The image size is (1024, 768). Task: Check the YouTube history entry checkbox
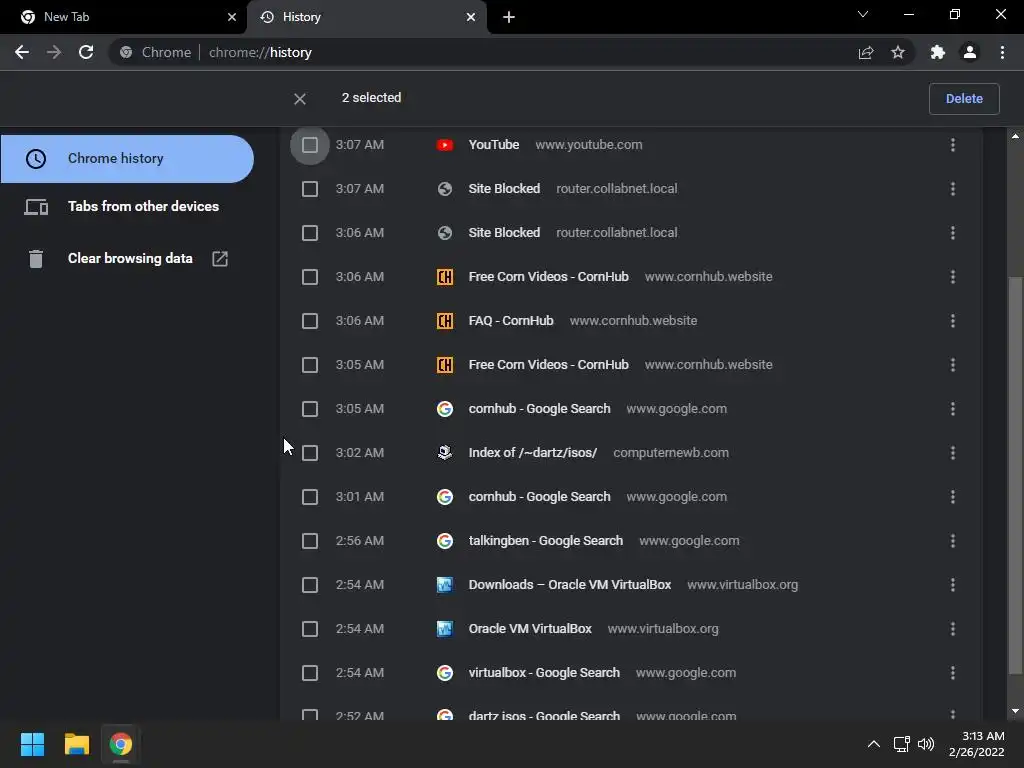click(310, 145)
